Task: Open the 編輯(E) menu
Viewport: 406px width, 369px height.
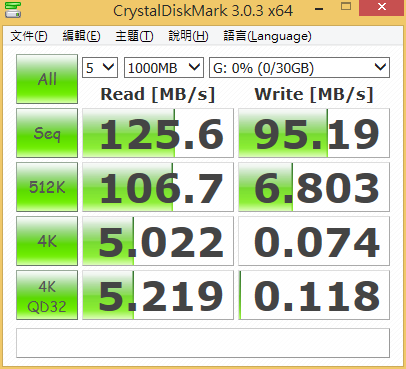Action: click(x=81, y=36)
